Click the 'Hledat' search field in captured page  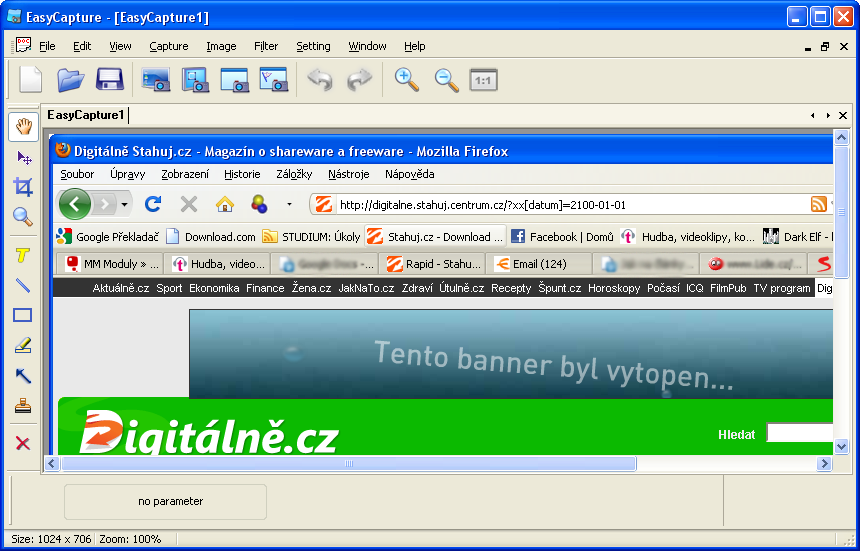tap(800, 433)
